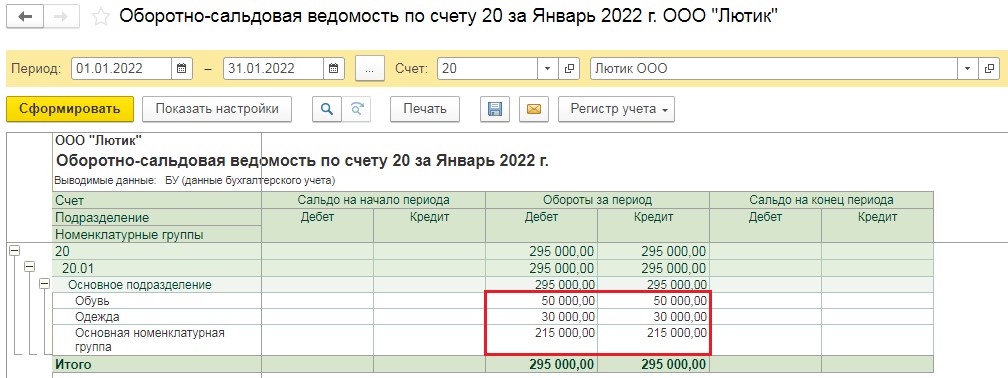Open the Регистр учета dropdown menu

click(616, 109)
